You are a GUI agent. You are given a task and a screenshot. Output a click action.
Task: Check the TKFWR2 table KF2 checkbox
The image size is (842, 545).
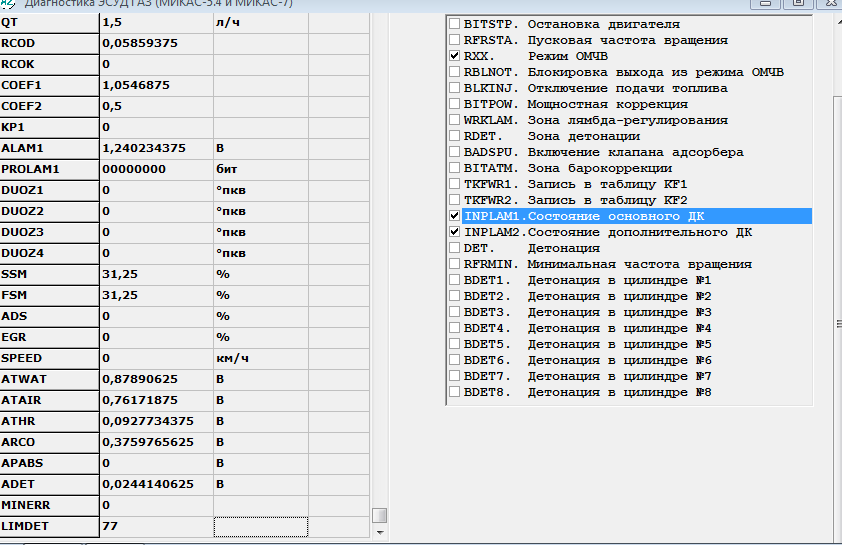[454, 200]
